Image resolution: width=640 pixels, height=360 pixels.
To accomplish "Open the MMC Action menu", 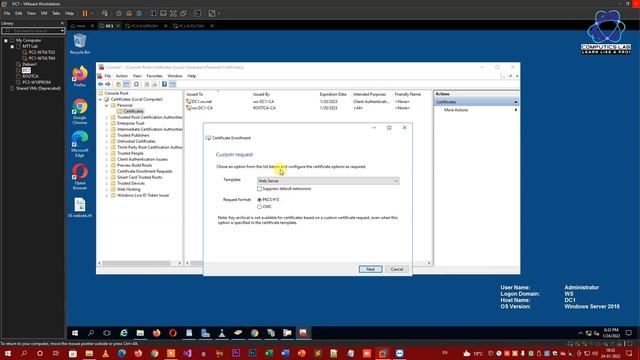I will [122, 76].
